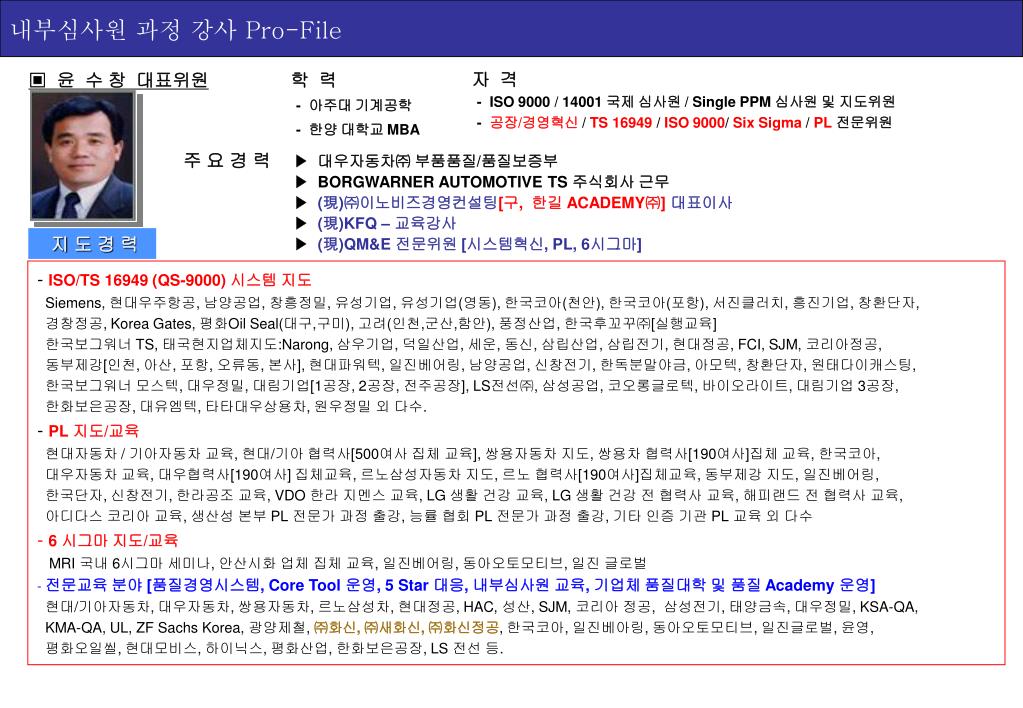This screenshot has height=708, width=1023.
Task: Click the text 대우자동차㈜ 부품품질/품질보증부
Action: [x=437, y=161]
